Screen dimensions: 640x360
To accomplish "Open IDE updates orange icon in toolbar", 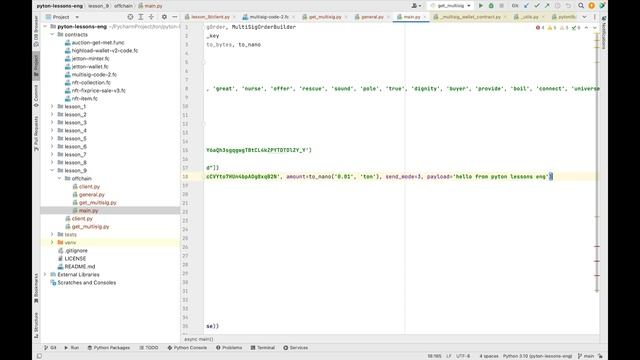I will click(591, 6).
